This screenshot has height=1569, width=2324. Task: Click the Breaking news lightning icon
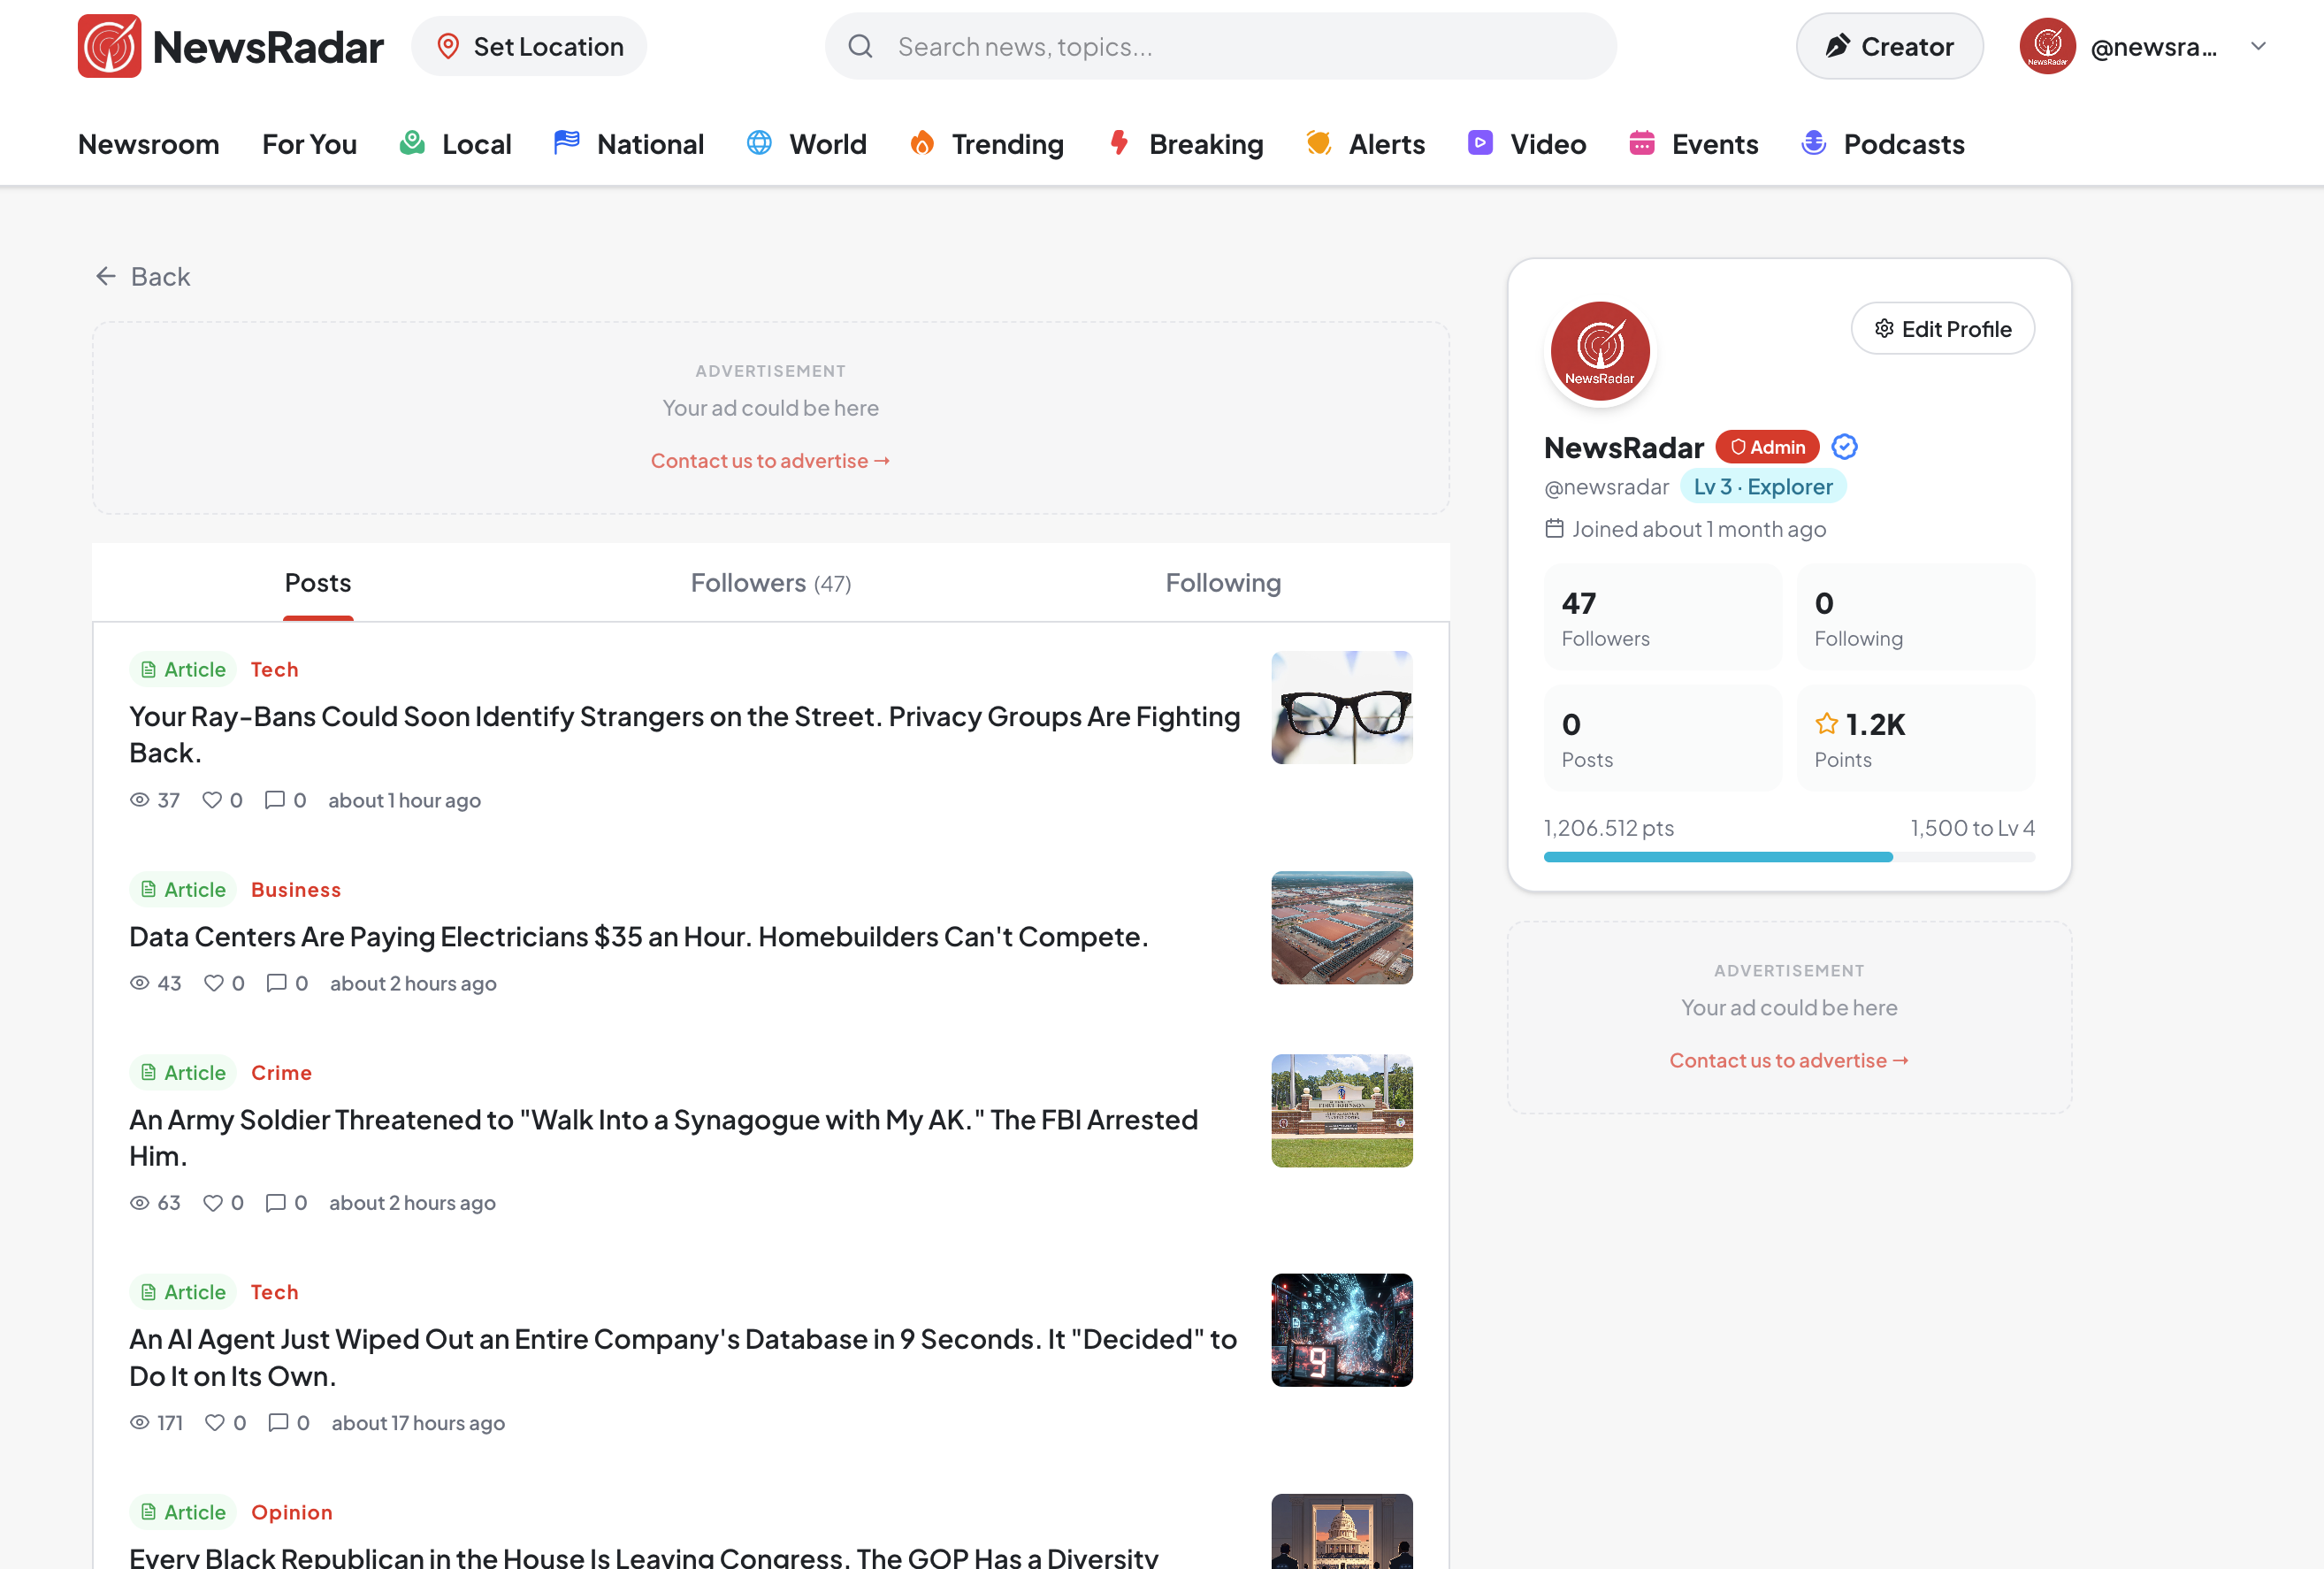click(1118, 143)
